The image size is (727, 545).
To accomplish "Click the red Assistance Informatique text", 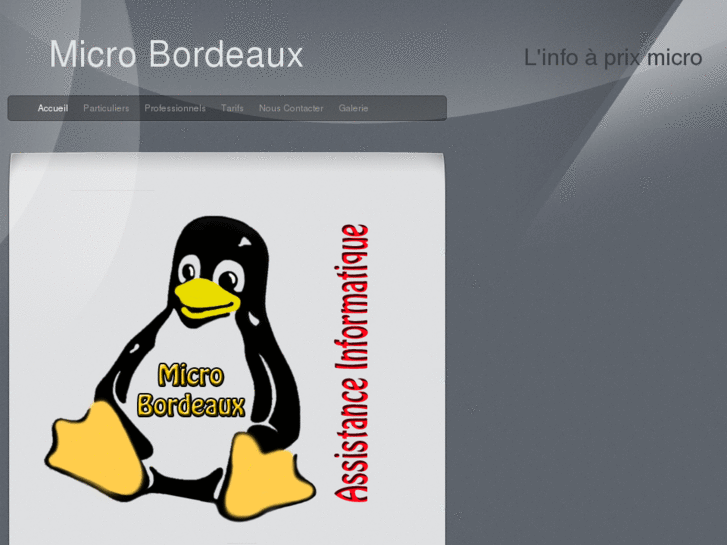I will pos(351,363).
